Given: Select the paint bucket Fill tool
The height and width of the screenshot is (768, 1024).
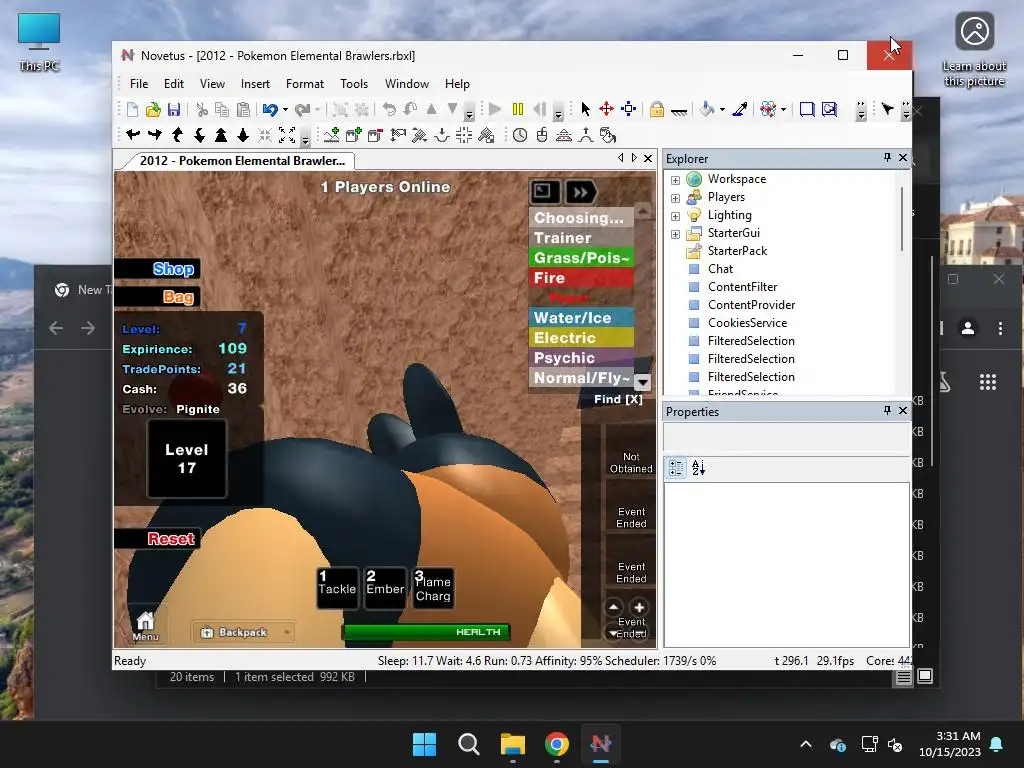Looking at the screenshot, I should pyautogui.click(x=707, y=109).
